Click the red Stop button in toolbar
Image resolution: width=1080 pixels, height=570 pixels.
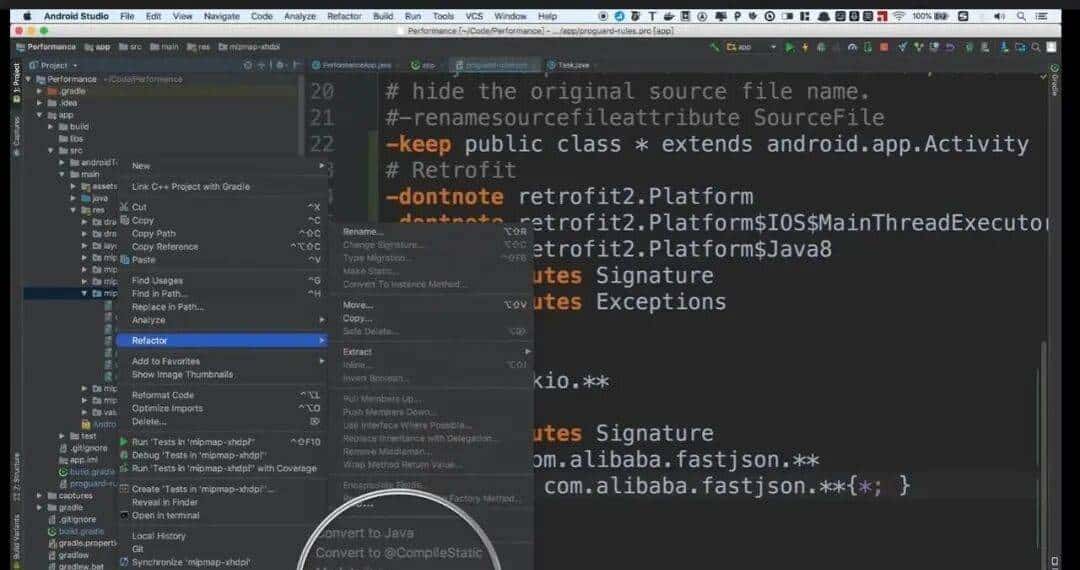(882, 47)
